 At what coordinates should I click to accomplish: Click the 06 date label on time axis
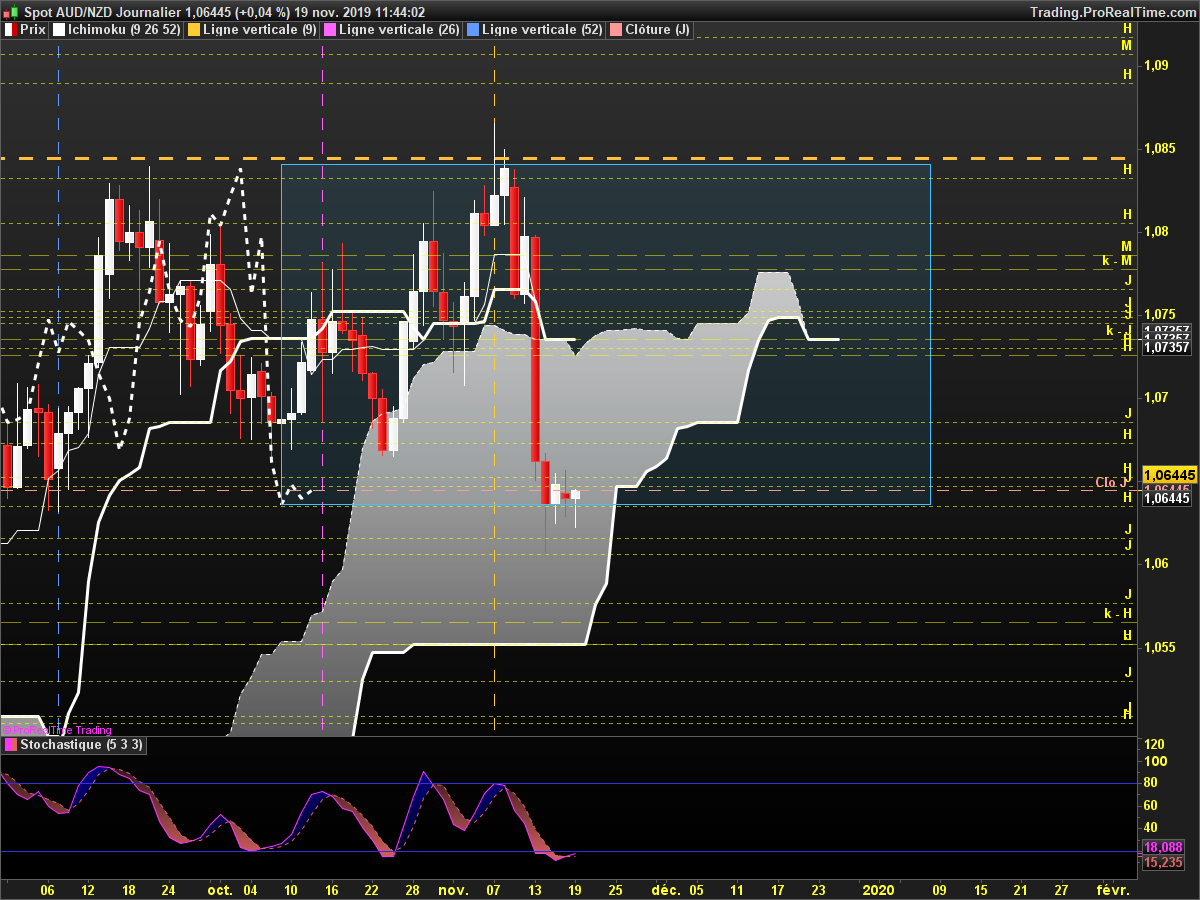[47, 889]
